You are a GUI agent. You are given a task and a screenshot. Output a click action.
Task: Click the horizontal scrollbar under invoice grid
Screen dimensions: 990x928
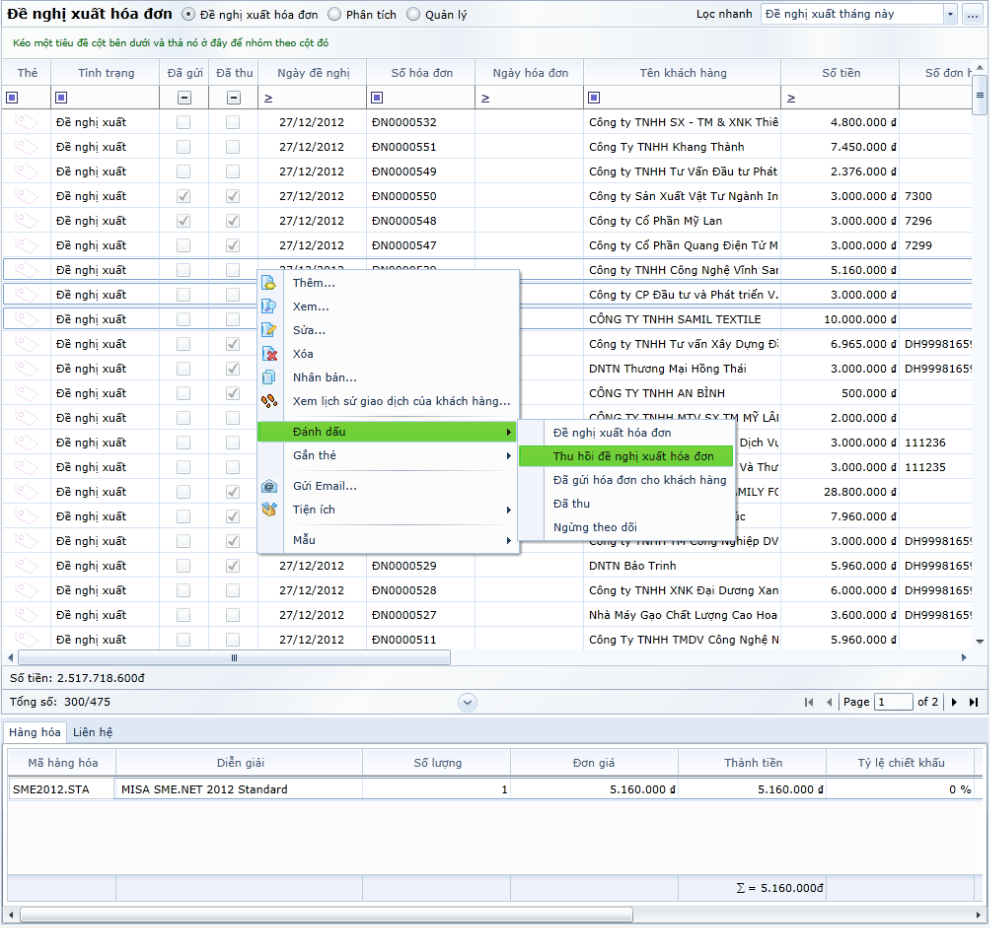click(x=234, y=658)
